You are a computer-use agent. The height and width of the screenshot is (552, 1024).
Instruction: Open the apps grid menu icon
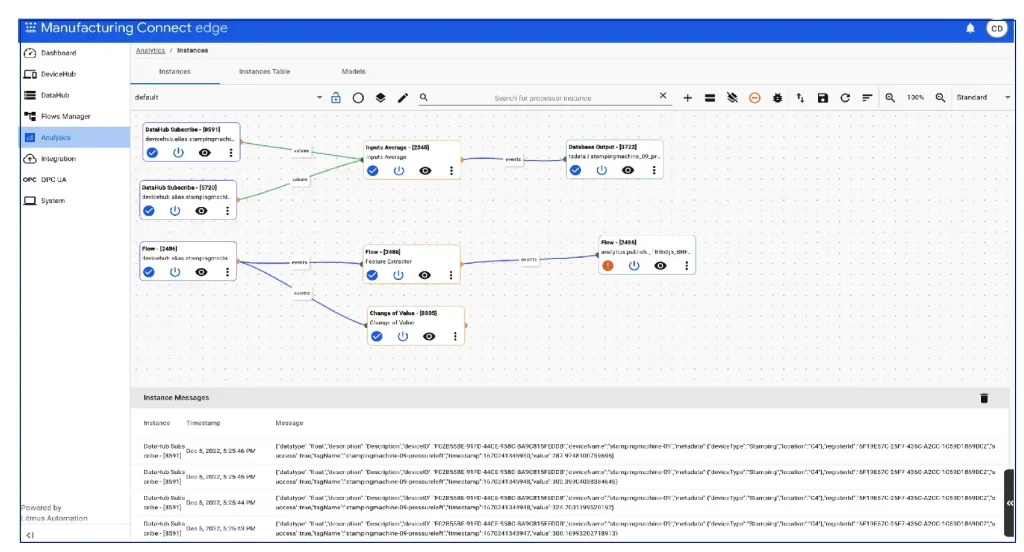[30, 27]
